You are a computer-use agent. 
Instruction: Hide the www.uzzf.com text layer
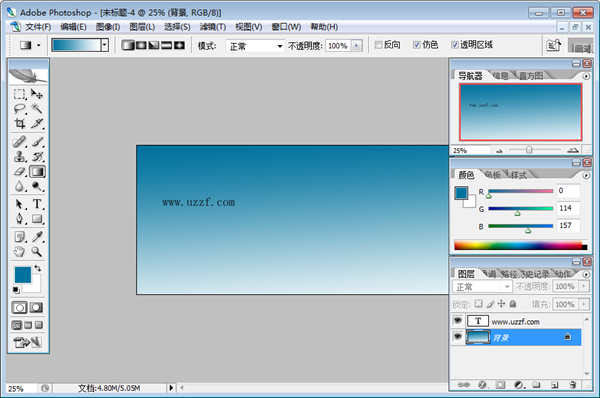pyautogui.click(x=458, y=320)
